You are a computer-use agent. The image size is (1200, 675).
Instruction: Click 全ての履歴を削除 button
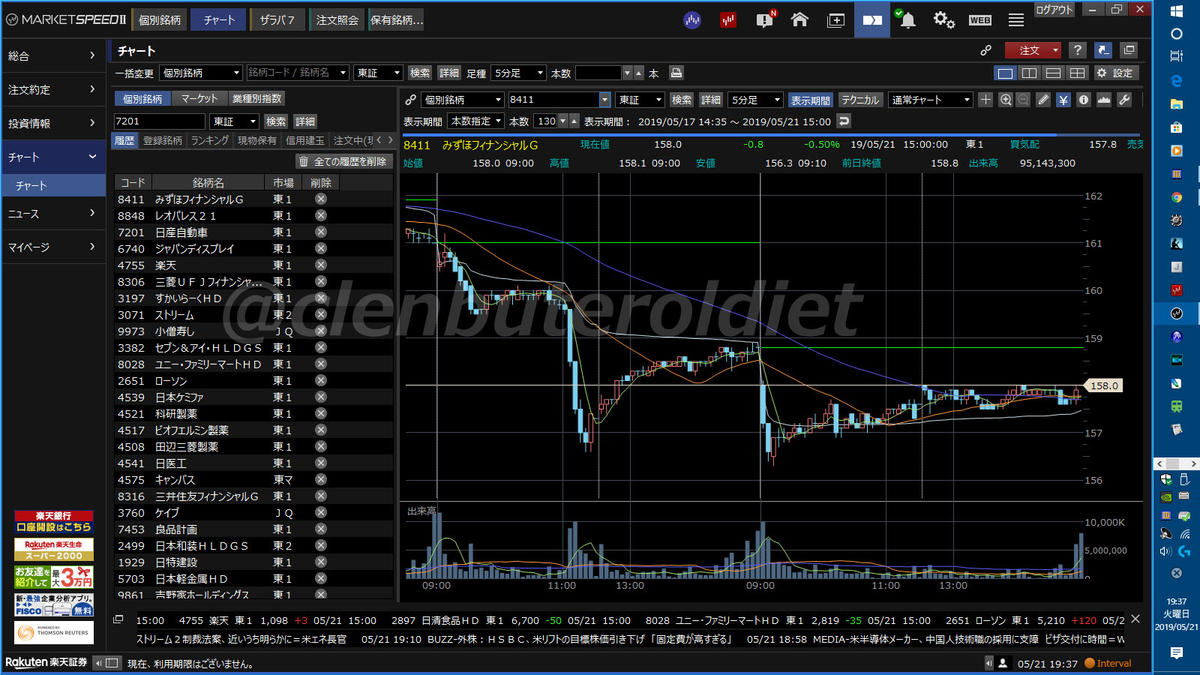(343, 161)
